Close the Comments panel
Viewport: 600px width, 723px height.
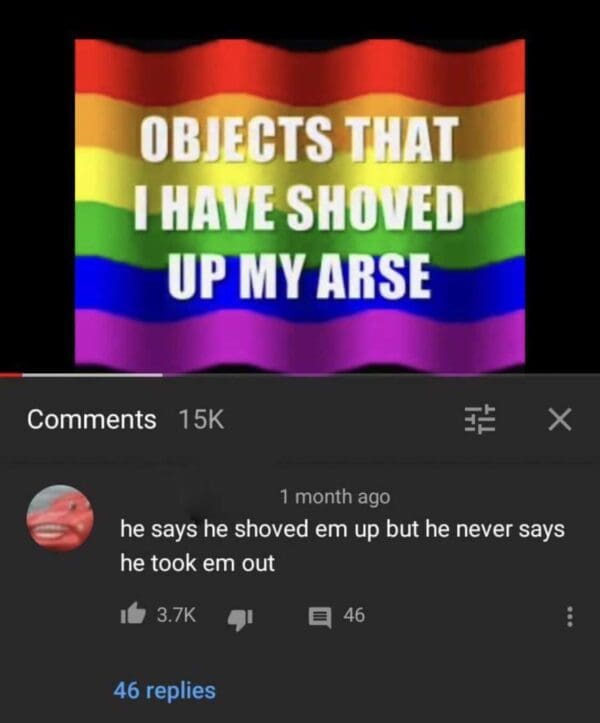click(560, 420)
